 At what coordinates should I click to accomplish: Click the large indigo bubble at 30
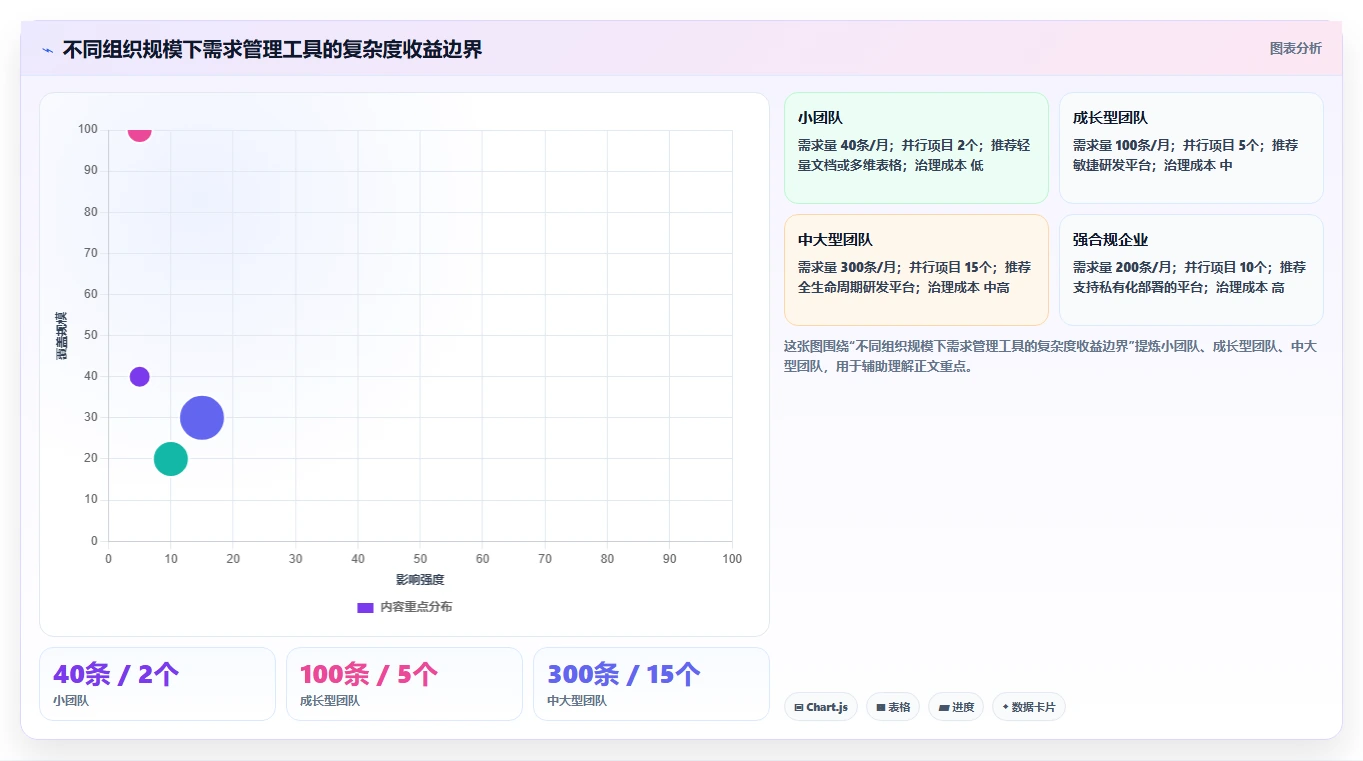(x=202, y=418)
